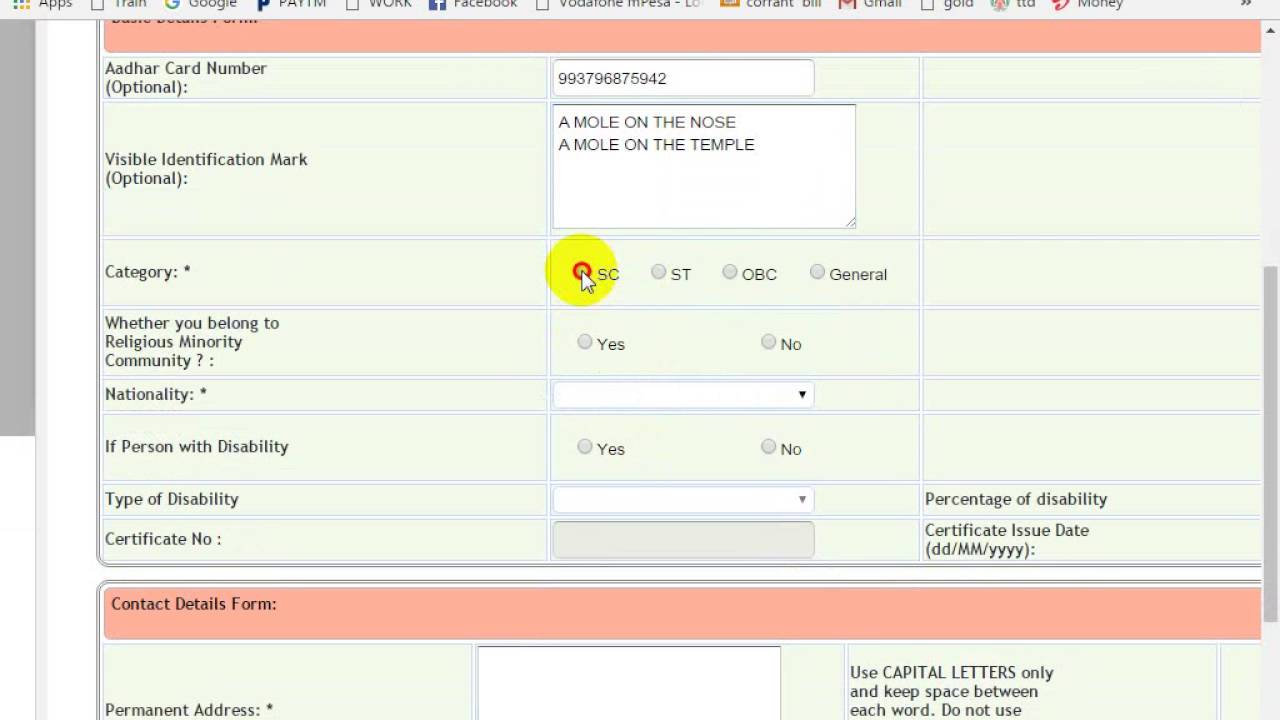Click the Certificate No field
Image resolution: width=1280 pixels, height=720 pixels.
[683, 540]
